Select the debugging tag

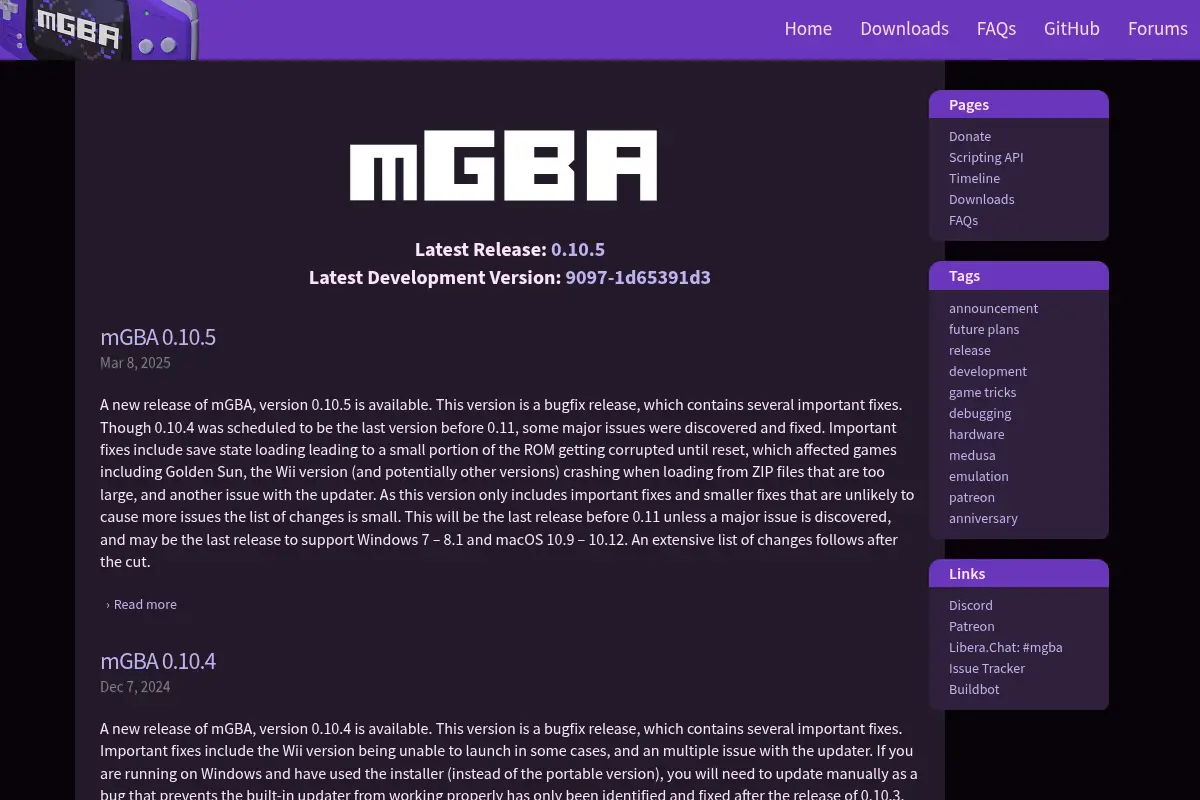click(980, 413)
